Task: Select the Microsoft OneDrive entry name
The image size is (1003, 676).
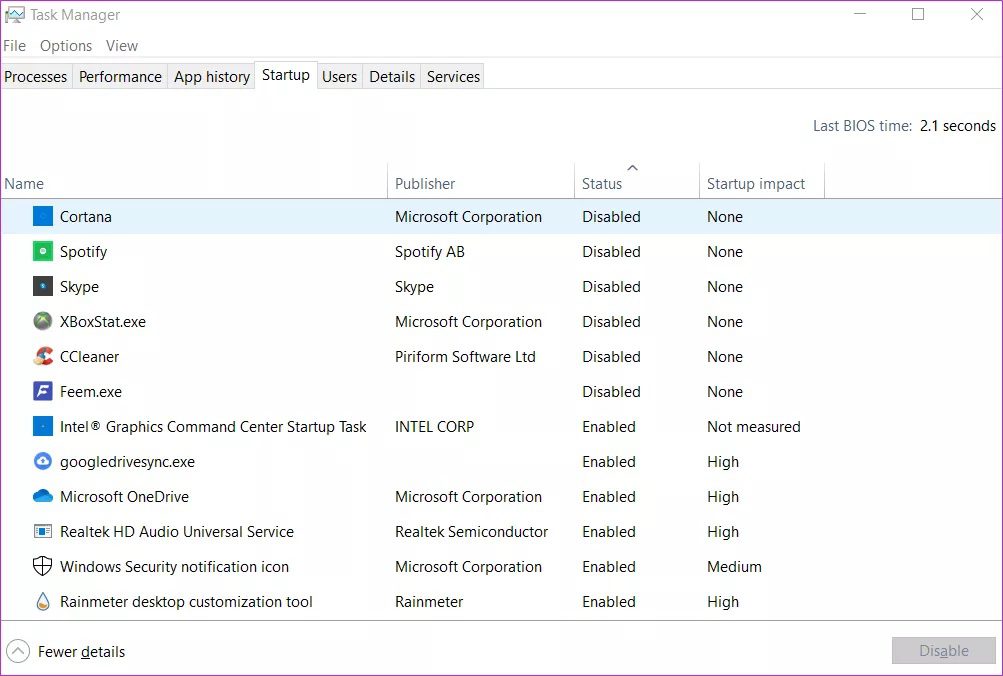Action: pos(125,496)
